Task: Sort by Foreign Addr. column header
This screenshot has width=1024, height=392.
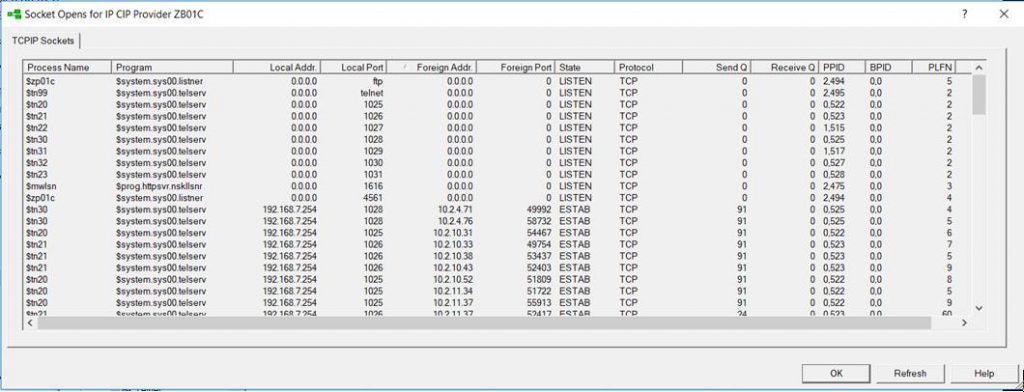Action: click(x=432, y=67)
